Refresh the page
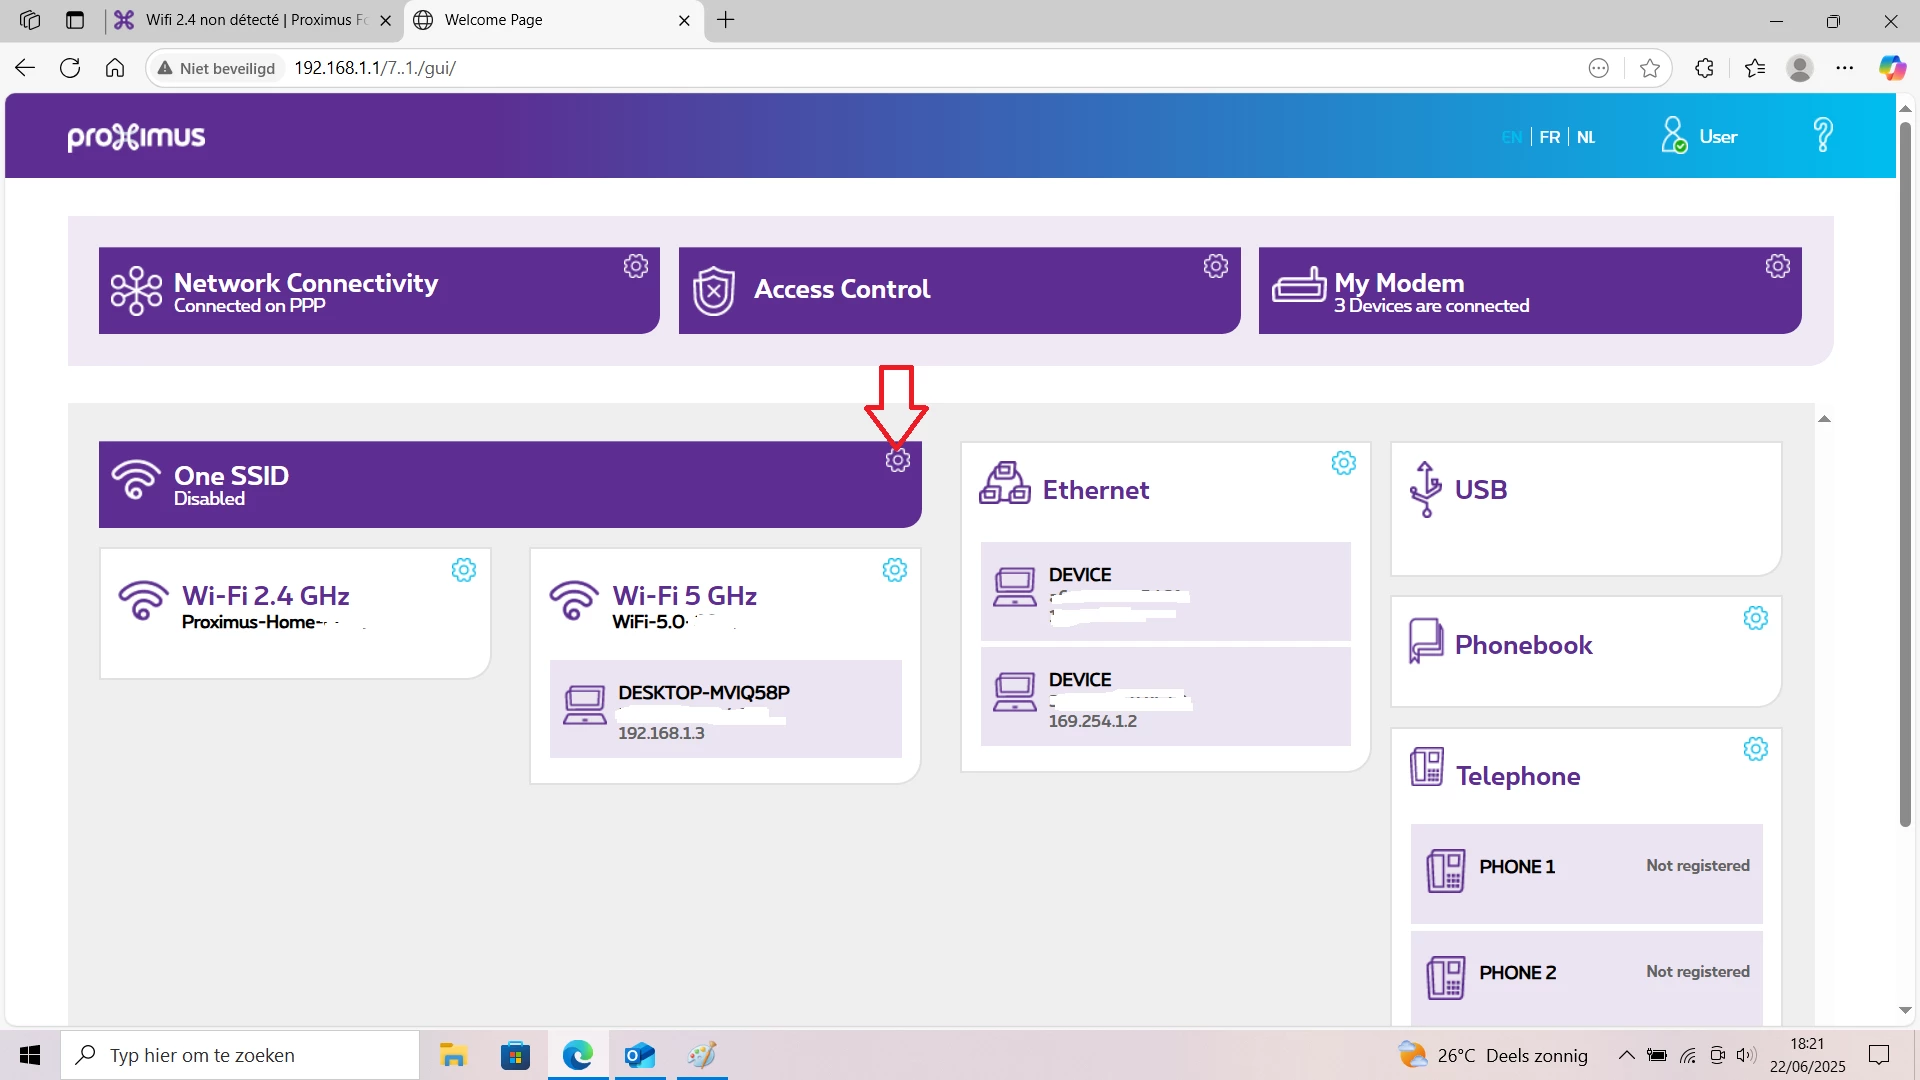Viewport: 1920px width, 1080px height. 70,68
